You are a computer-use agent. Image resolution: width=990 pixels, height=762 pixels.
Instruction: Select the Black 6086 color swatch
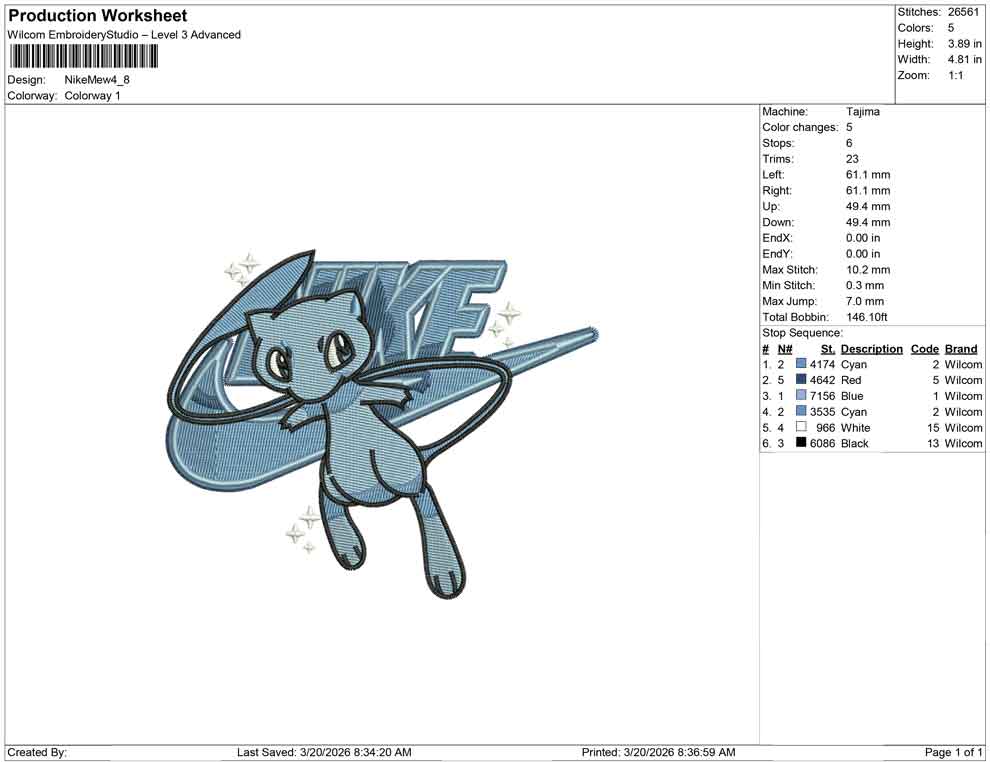coord(799,443)
